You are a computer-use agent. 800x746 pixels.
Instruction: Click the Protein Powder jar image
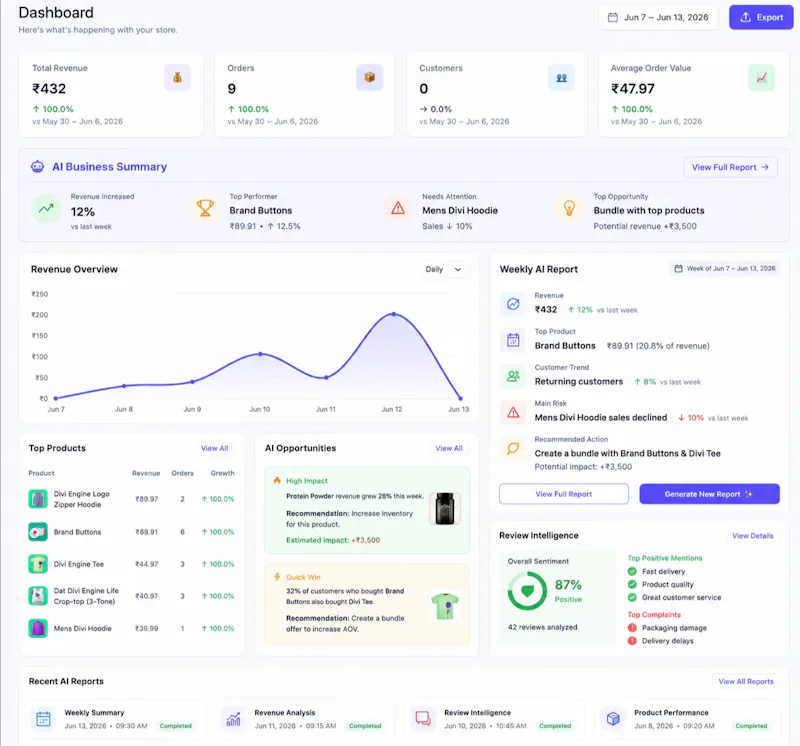coord(445,509)
